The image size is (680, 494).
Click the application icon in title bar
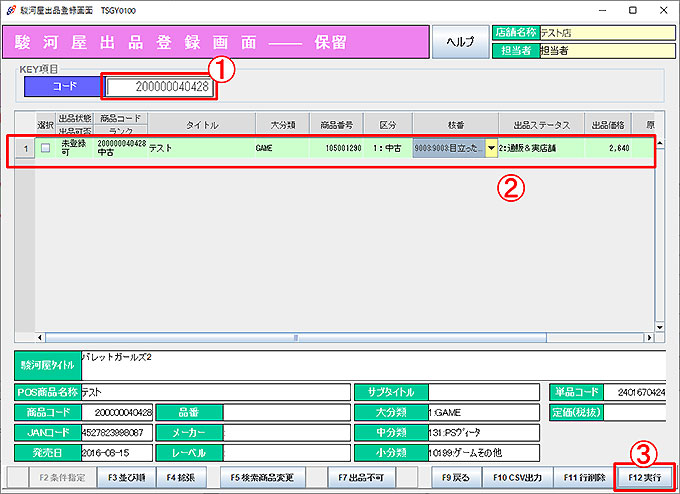(x=11, y=9)
